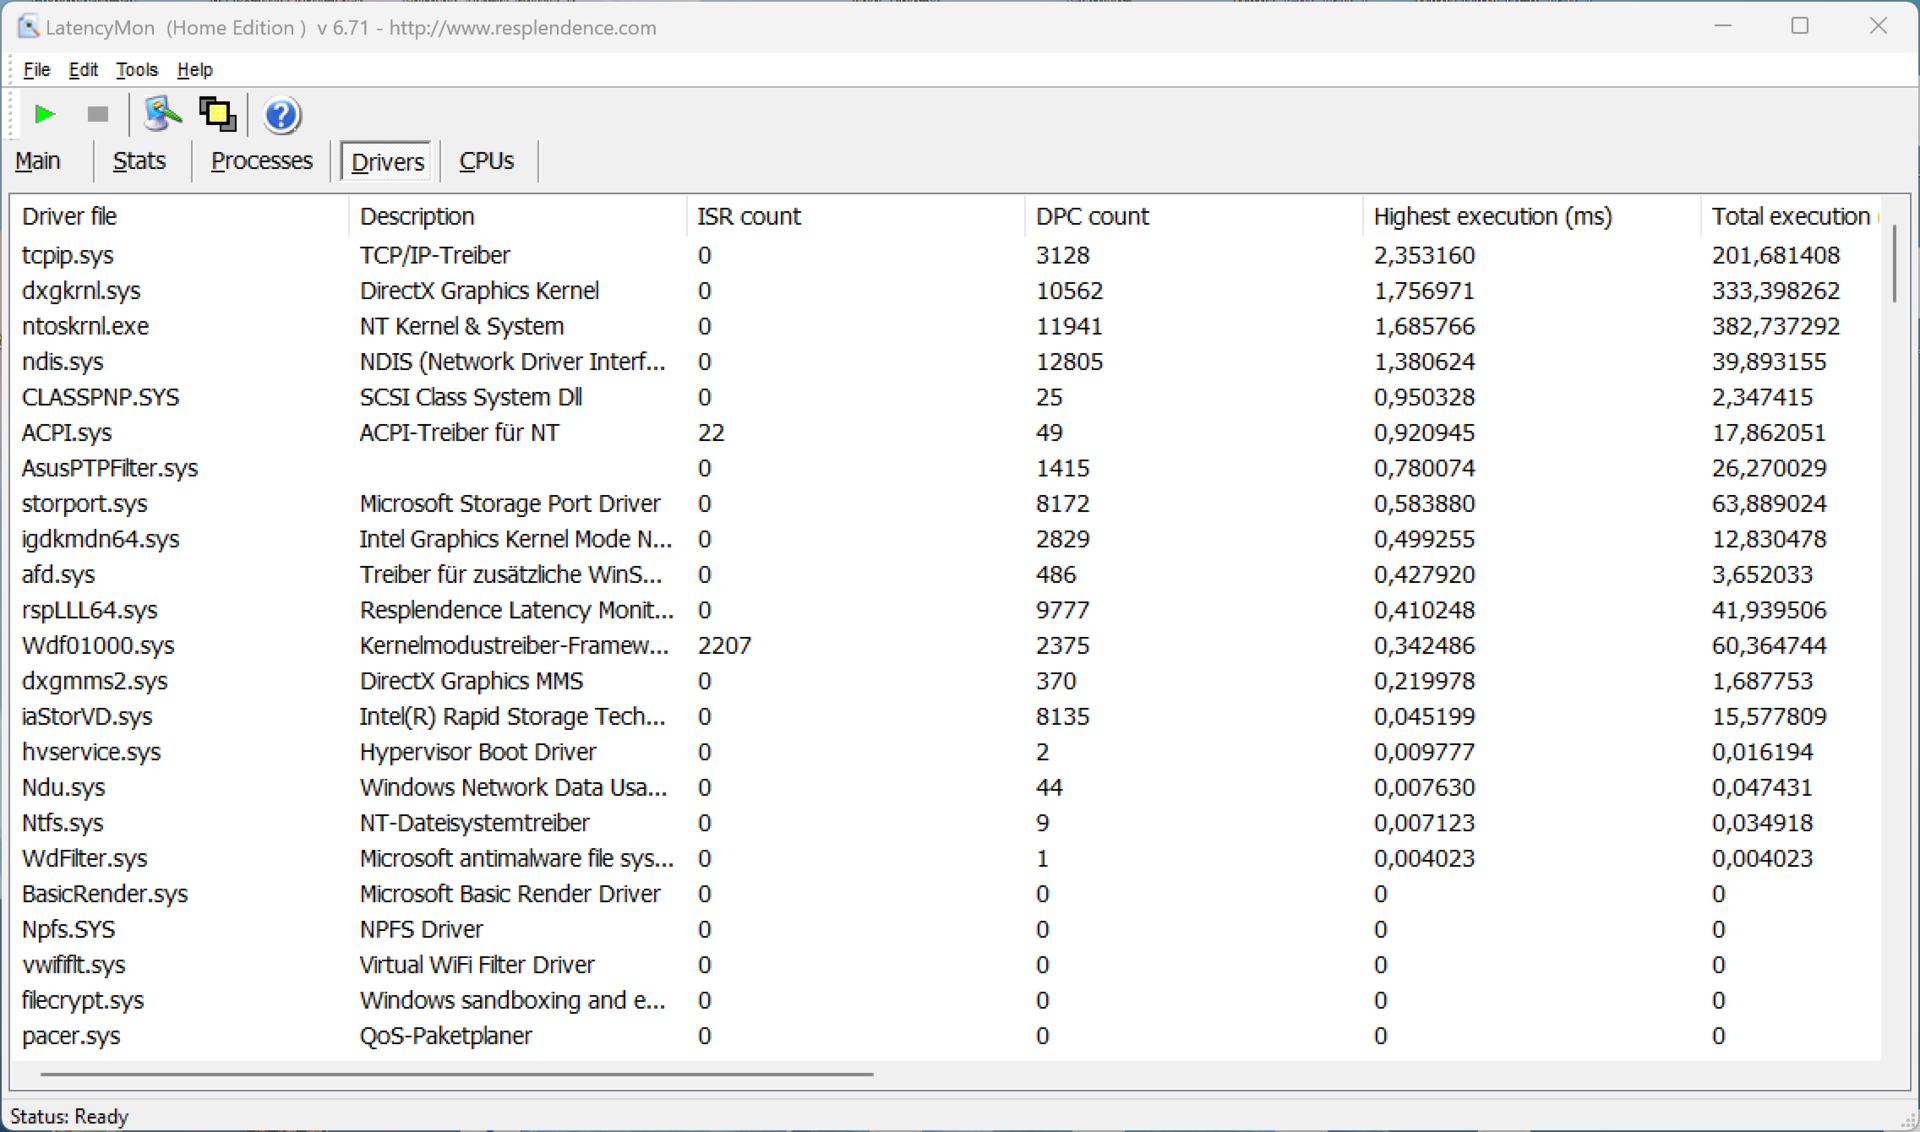Open help via blue question mark icon

[x=282, y=115]
